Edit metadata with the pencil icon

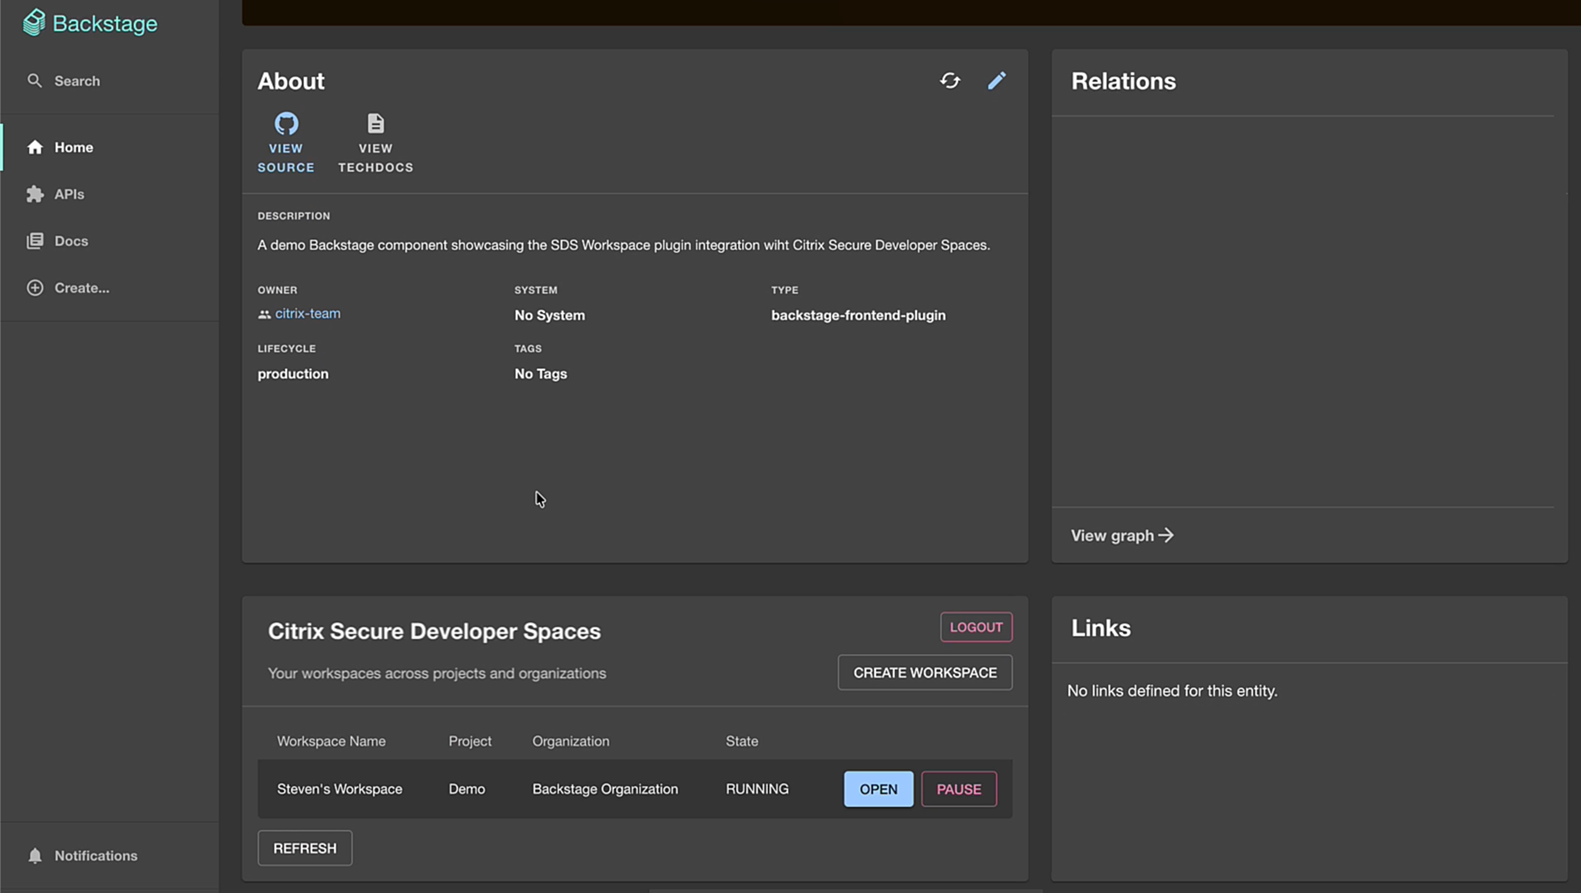click(x=996, y=81)
